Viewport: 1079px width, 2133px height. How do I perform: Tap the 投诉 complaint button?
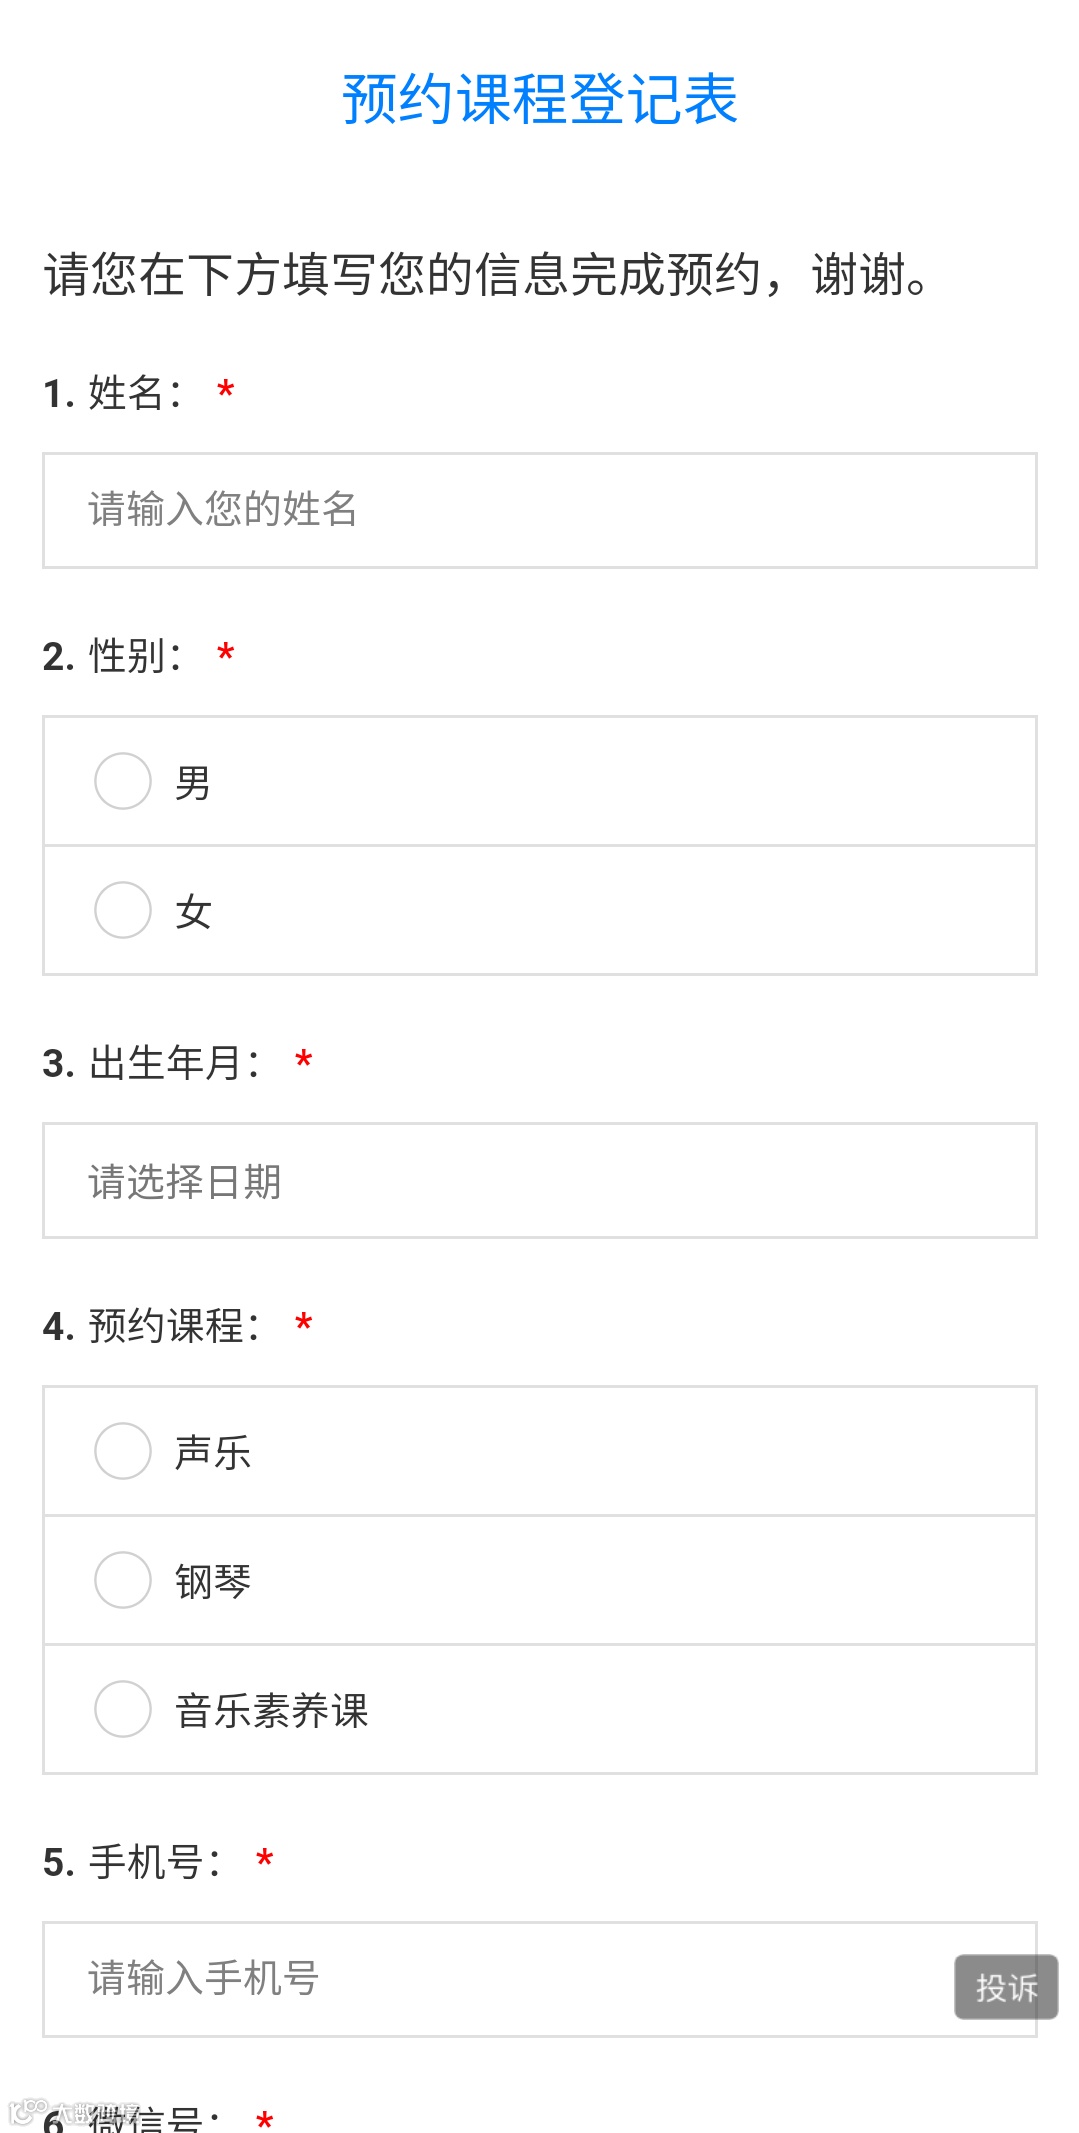[1005, 1987]
